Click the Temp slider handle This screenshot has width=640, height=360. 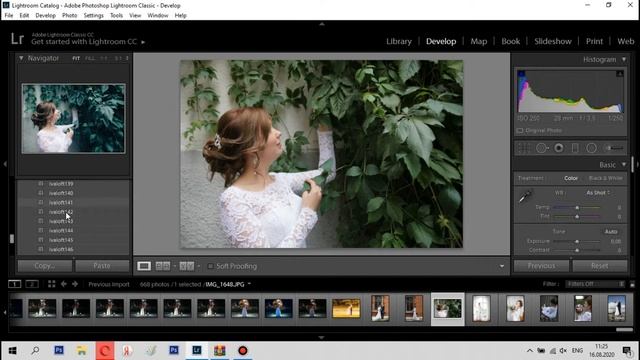[577, 207]
